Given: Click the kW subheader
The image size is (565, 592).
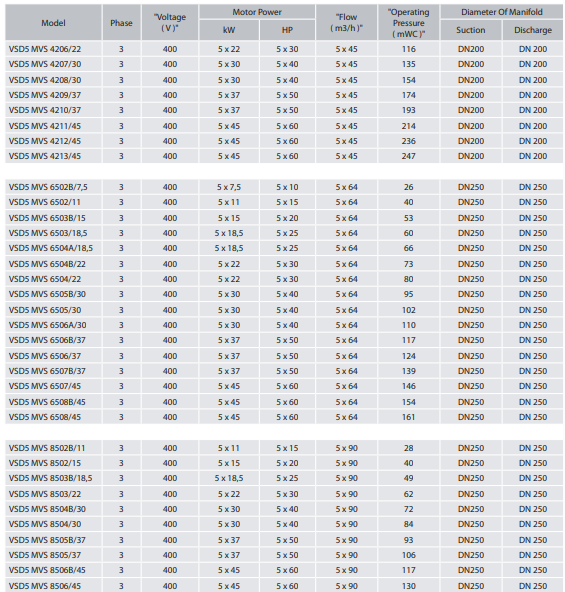Looking at the screenshot, I should (x=229, y=30).
